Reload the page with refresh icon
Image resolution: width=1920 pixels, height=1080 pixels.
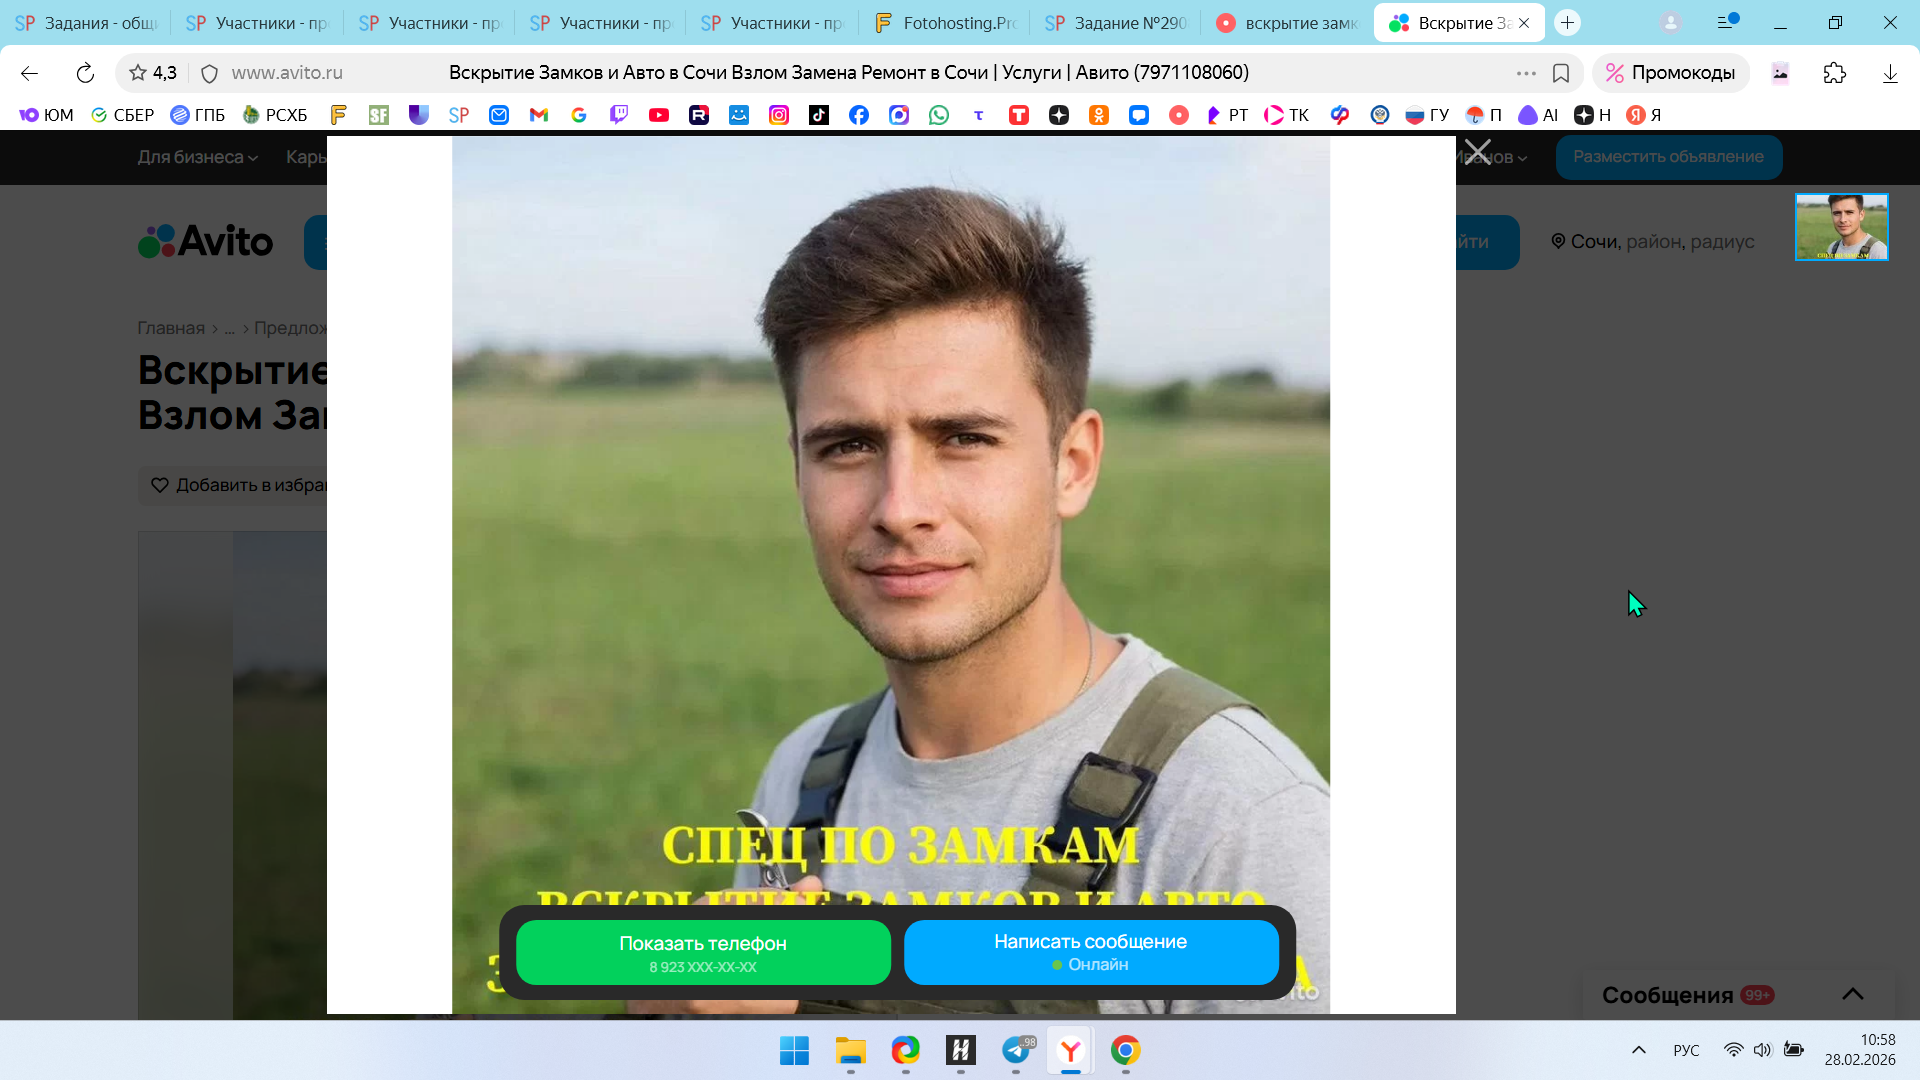(x=85, y=73)
